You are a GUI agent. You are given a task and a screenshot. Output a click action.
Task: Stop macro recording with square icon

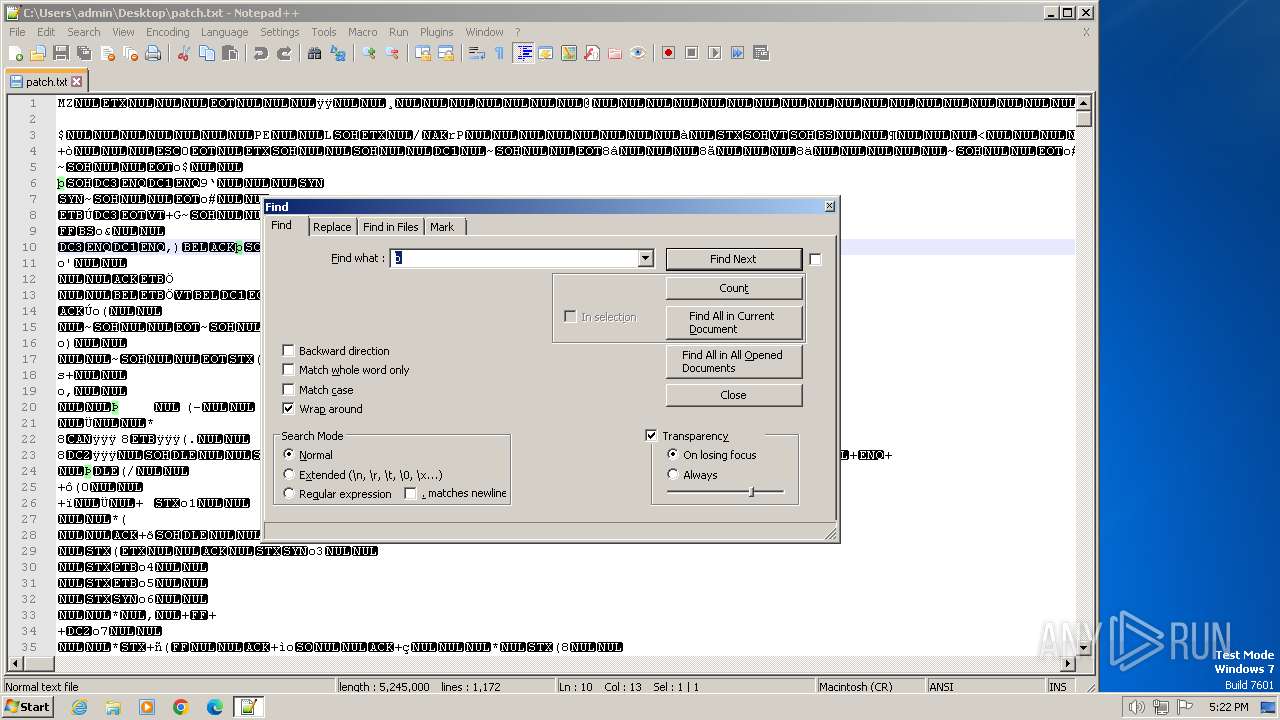pos(692,53)
